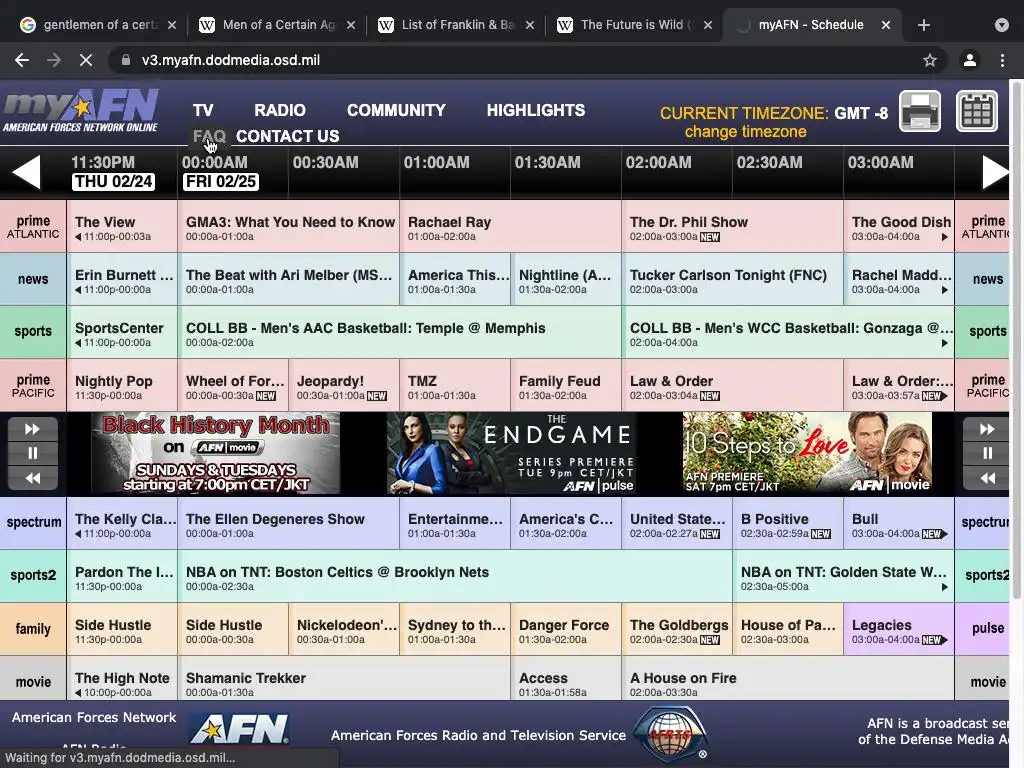Go to earlier times with left arrow
Viewport: 1024px width, 768px height.
[x=26, y=172]
